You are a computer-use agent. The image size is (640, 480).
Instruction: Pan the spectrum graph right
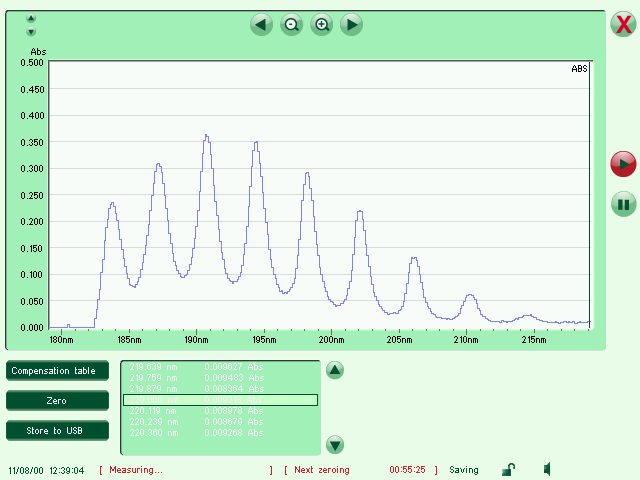click(x=351, y=25)
